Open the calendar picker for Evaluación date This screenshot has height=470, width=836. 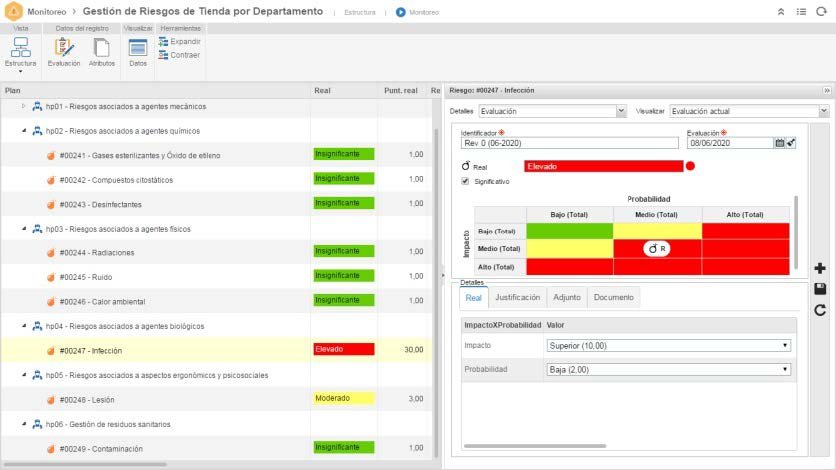tap(779, 143)
